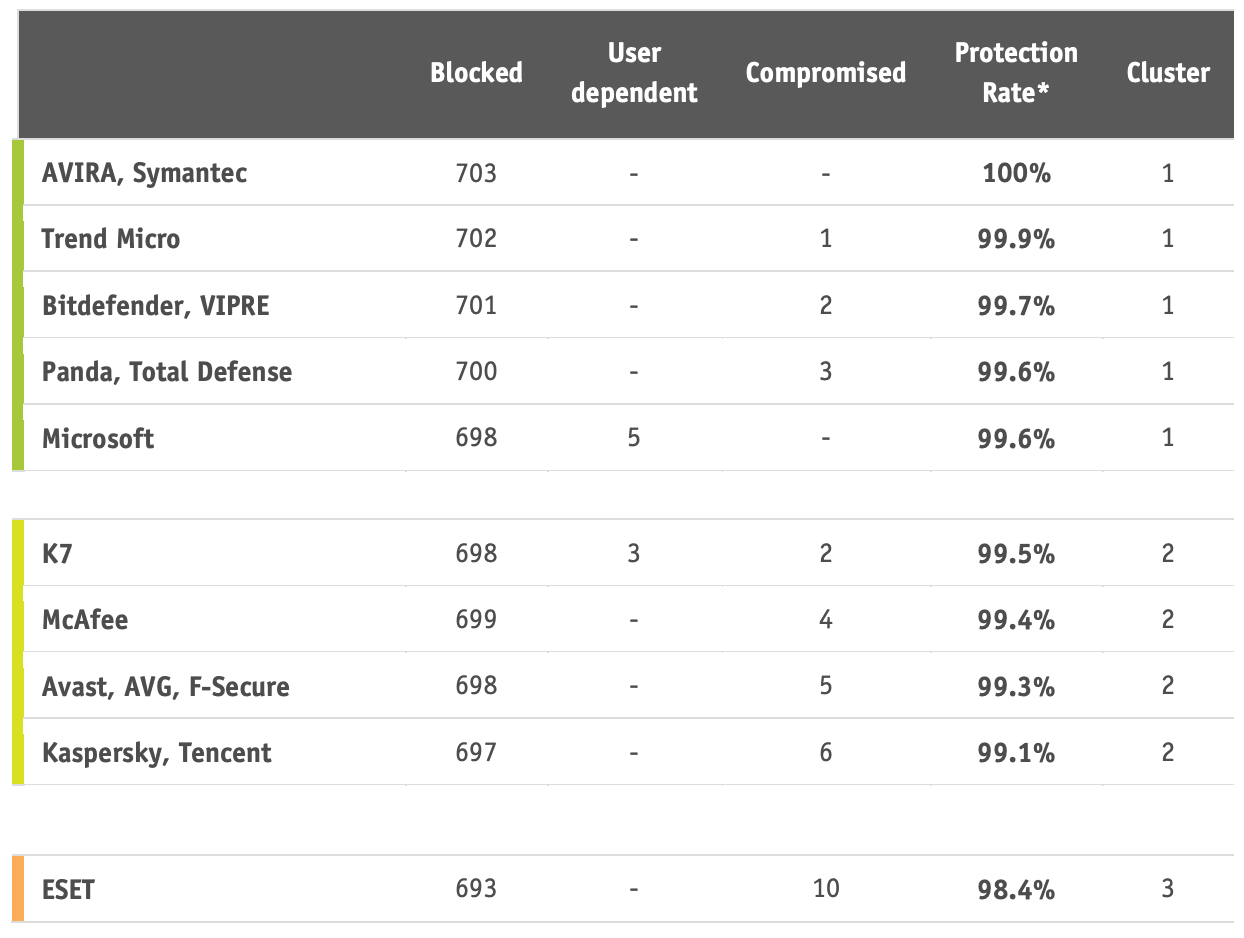Click the Blocked column header
Image resolution: width=1244 pixels, height=938 pixels.
[476, 73]
